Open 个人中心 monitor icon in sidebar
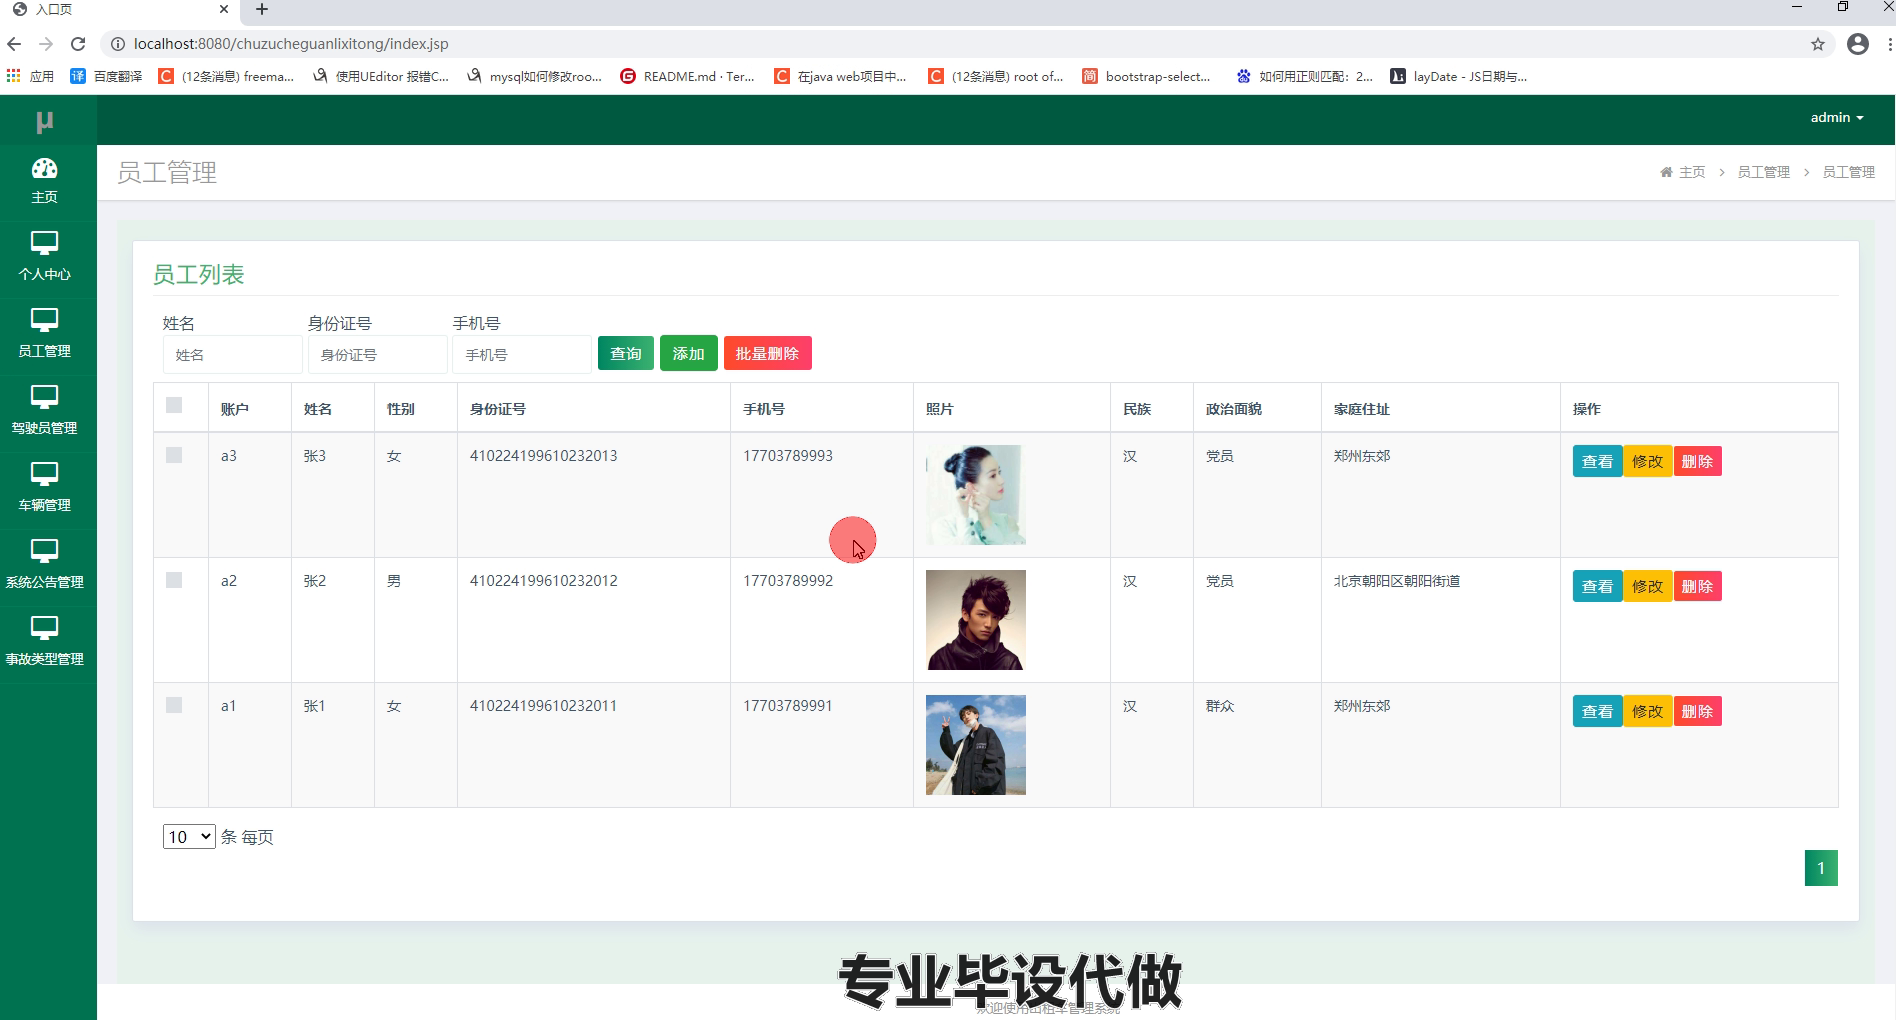1896x1020 pixels. [45, 243]
